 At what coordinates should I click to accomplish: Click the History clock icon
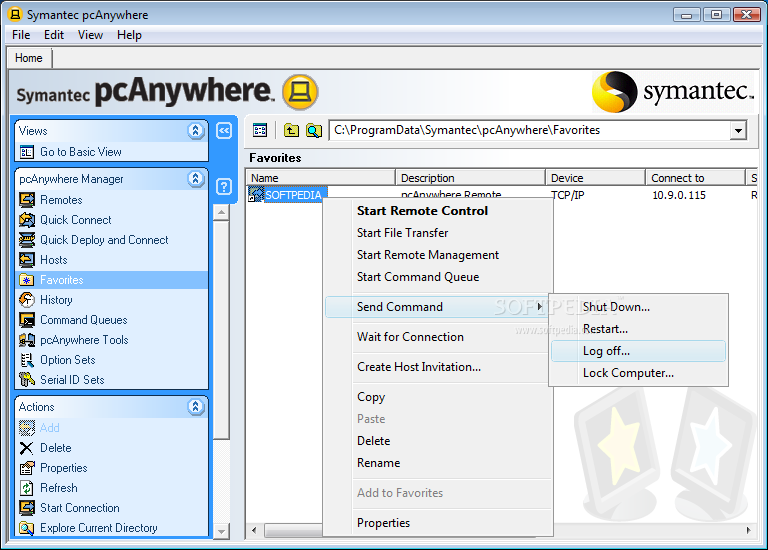tap(27, 300)
